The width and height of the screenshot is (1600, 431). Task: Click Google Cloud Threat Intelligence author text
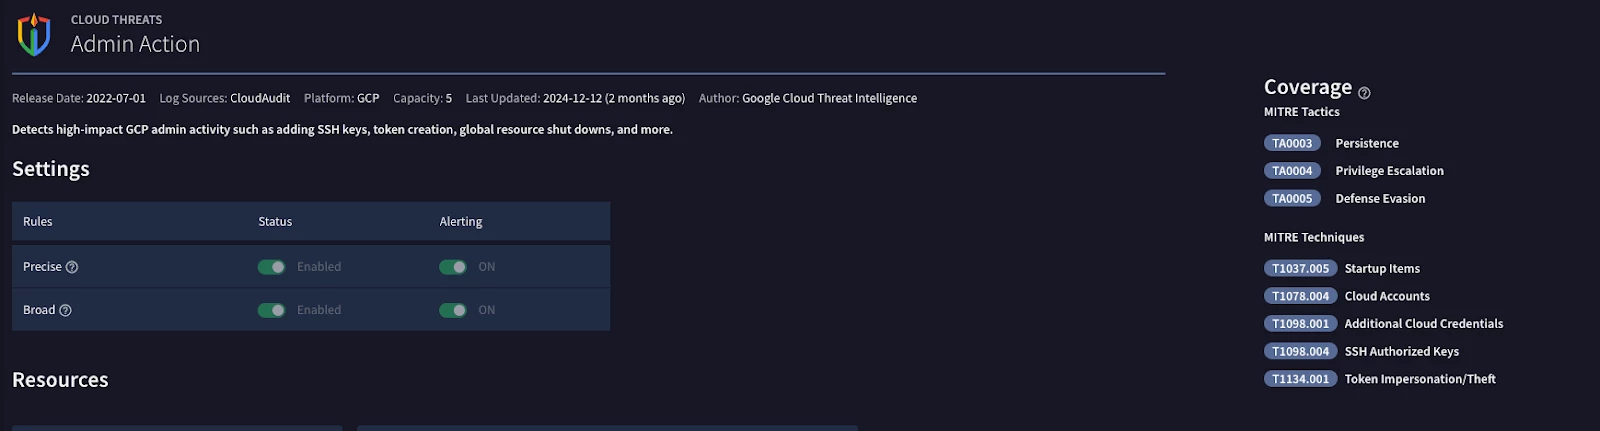click(x=829, y=98)
